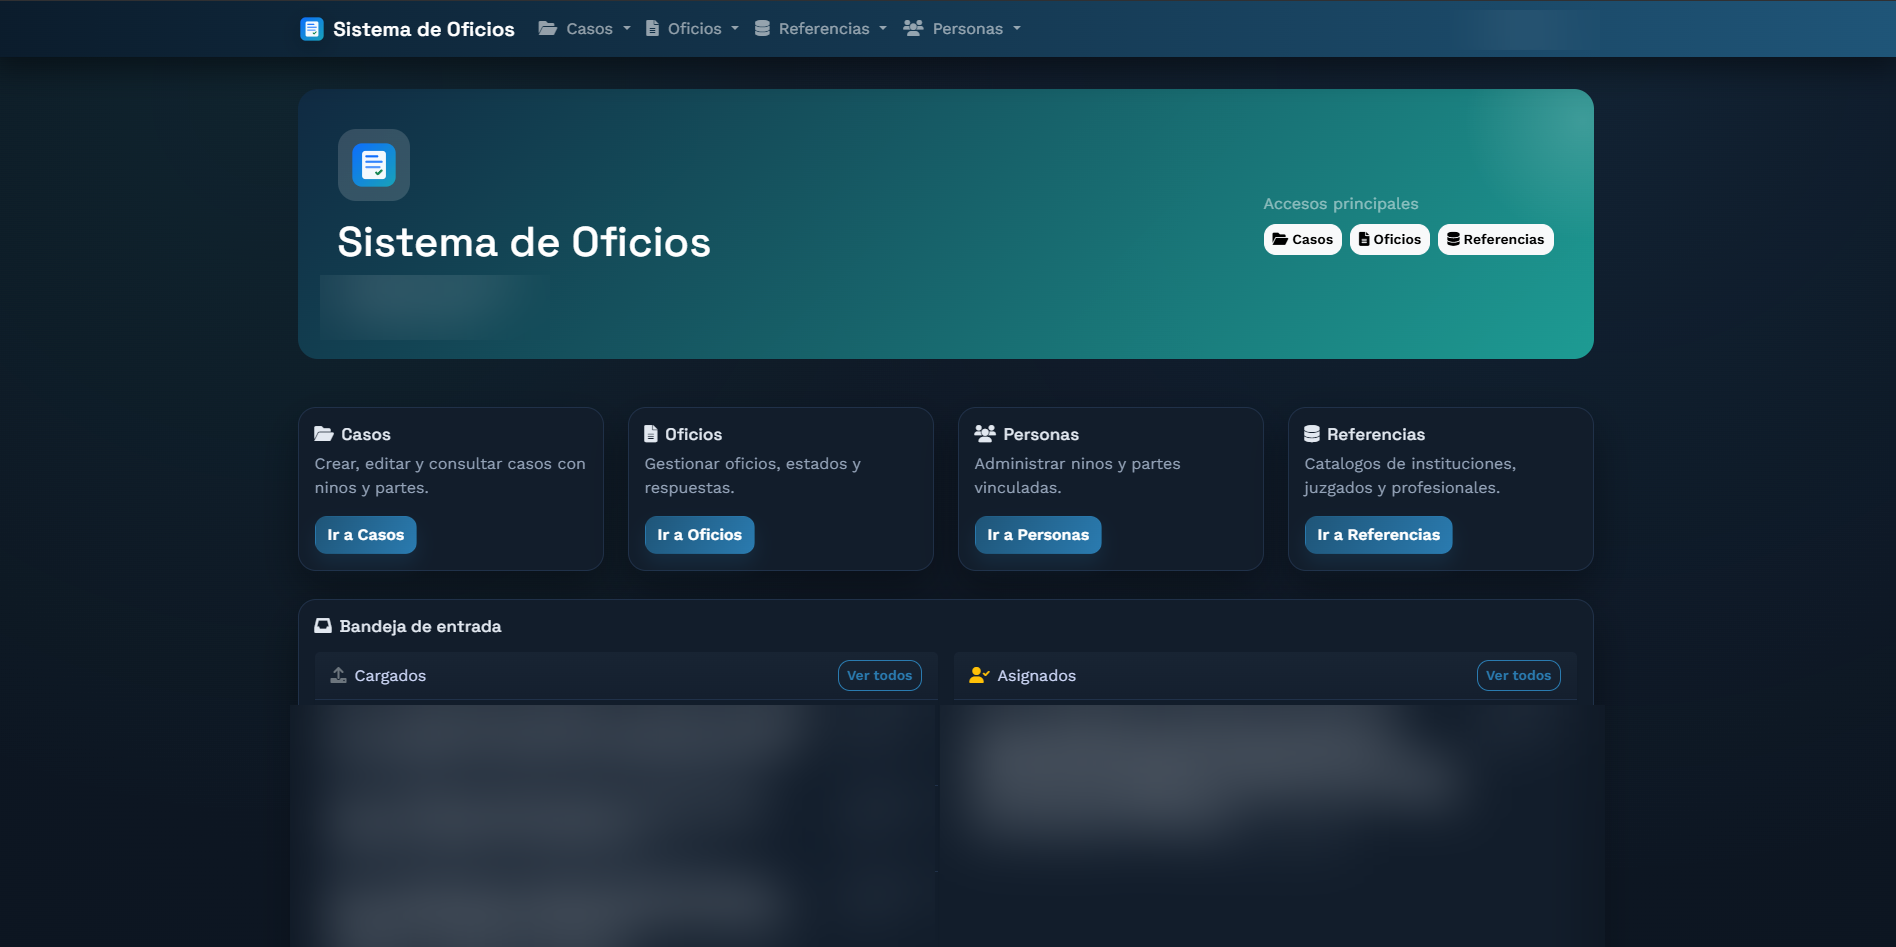Click the white Oficios quick-access button

(1390, 239)
